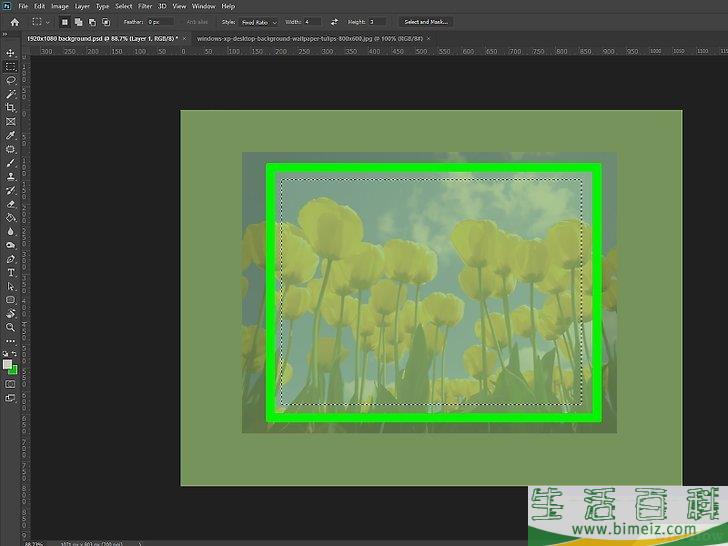
Task: Select the Horizontal Type tool
Action: 11,273
